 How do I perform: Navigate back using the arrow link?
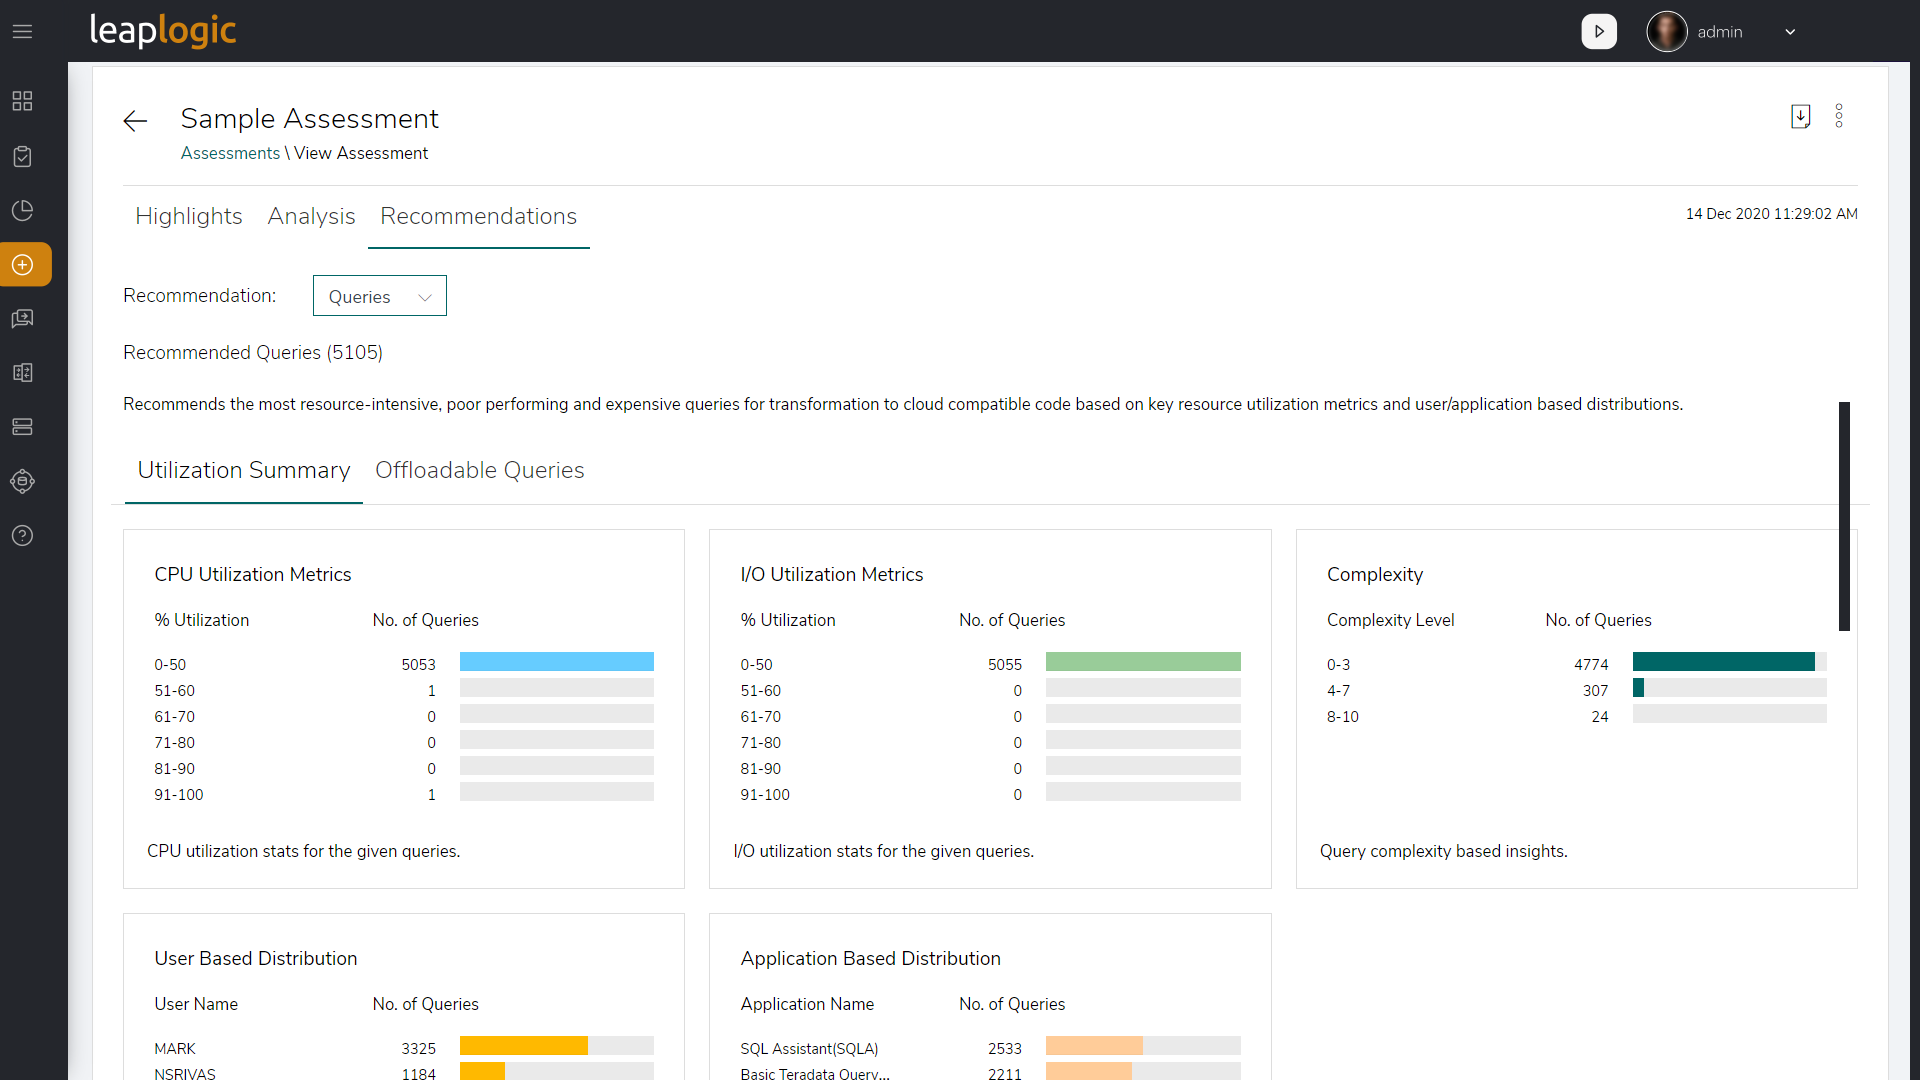point(135,119)
